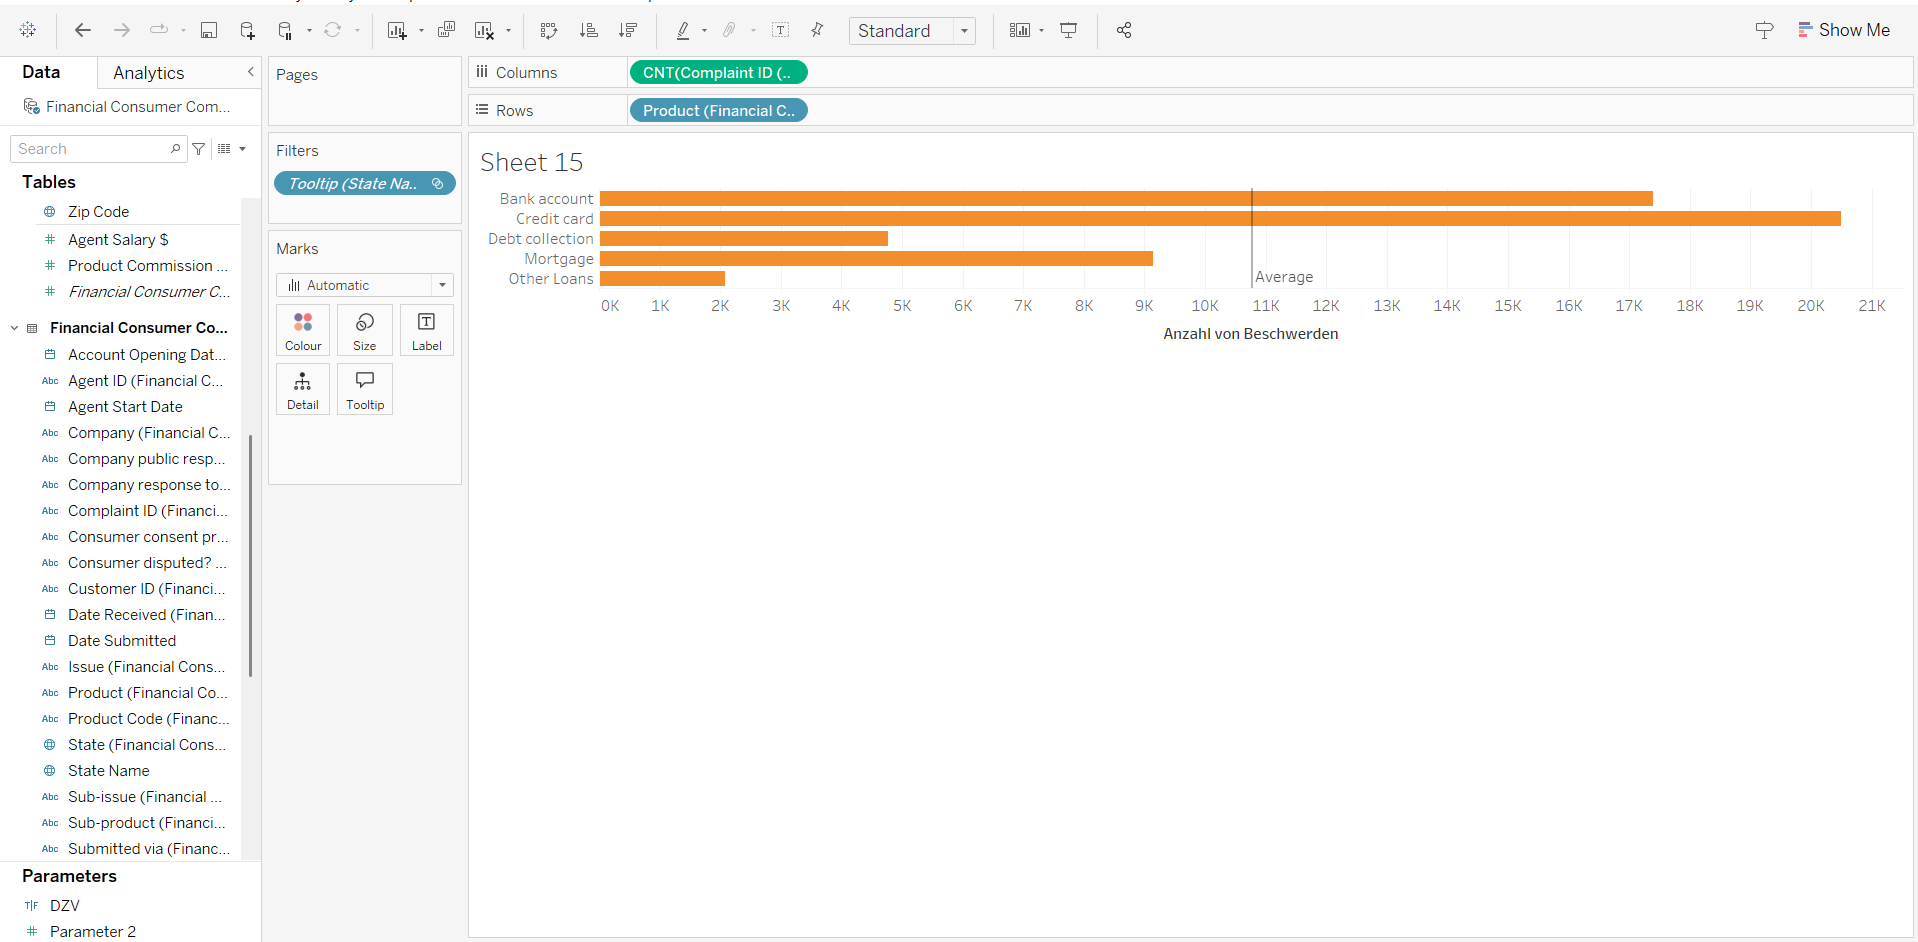The image size is (1918, 942).
Task: Open the refresh dropdown arrow
Action: [x=357, y=31]
